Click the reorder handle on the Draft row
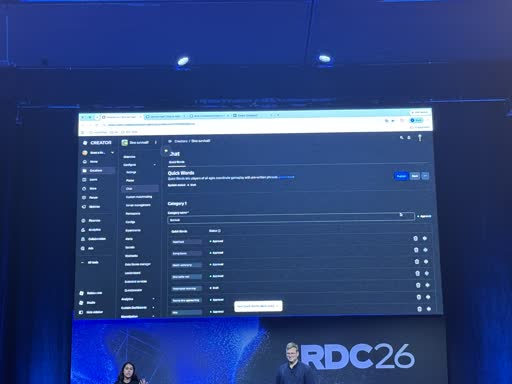The width and height of the screenshot is (512, 384). pyautogui.click(x=428, y=285)
